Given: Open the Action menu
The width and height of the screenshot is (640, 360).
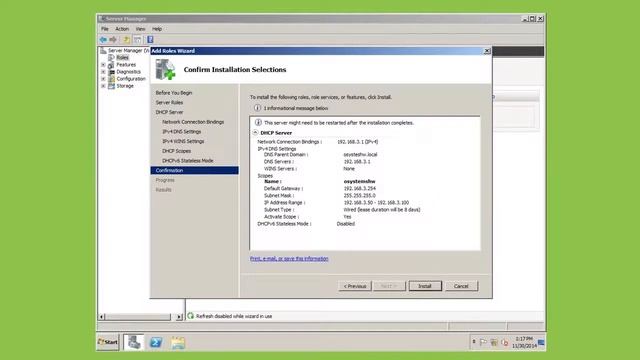Looking at the screenshot, I should (122, 29).
